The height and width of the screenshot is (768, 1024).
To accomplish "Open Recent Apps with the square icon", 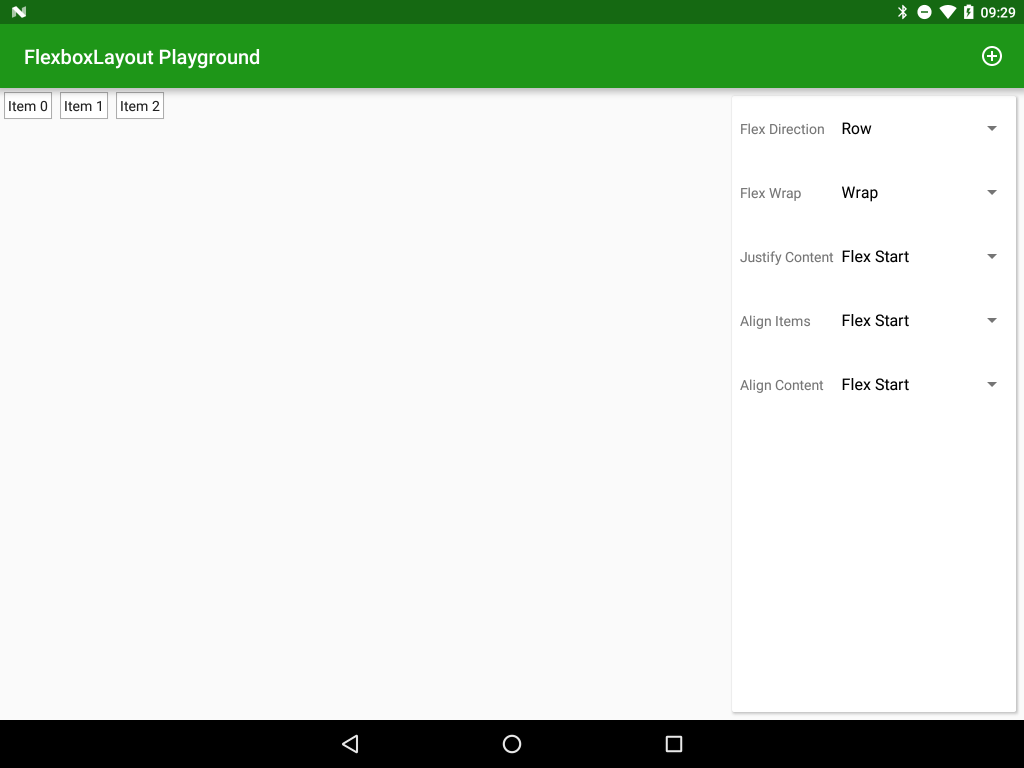I will point(673,744).
